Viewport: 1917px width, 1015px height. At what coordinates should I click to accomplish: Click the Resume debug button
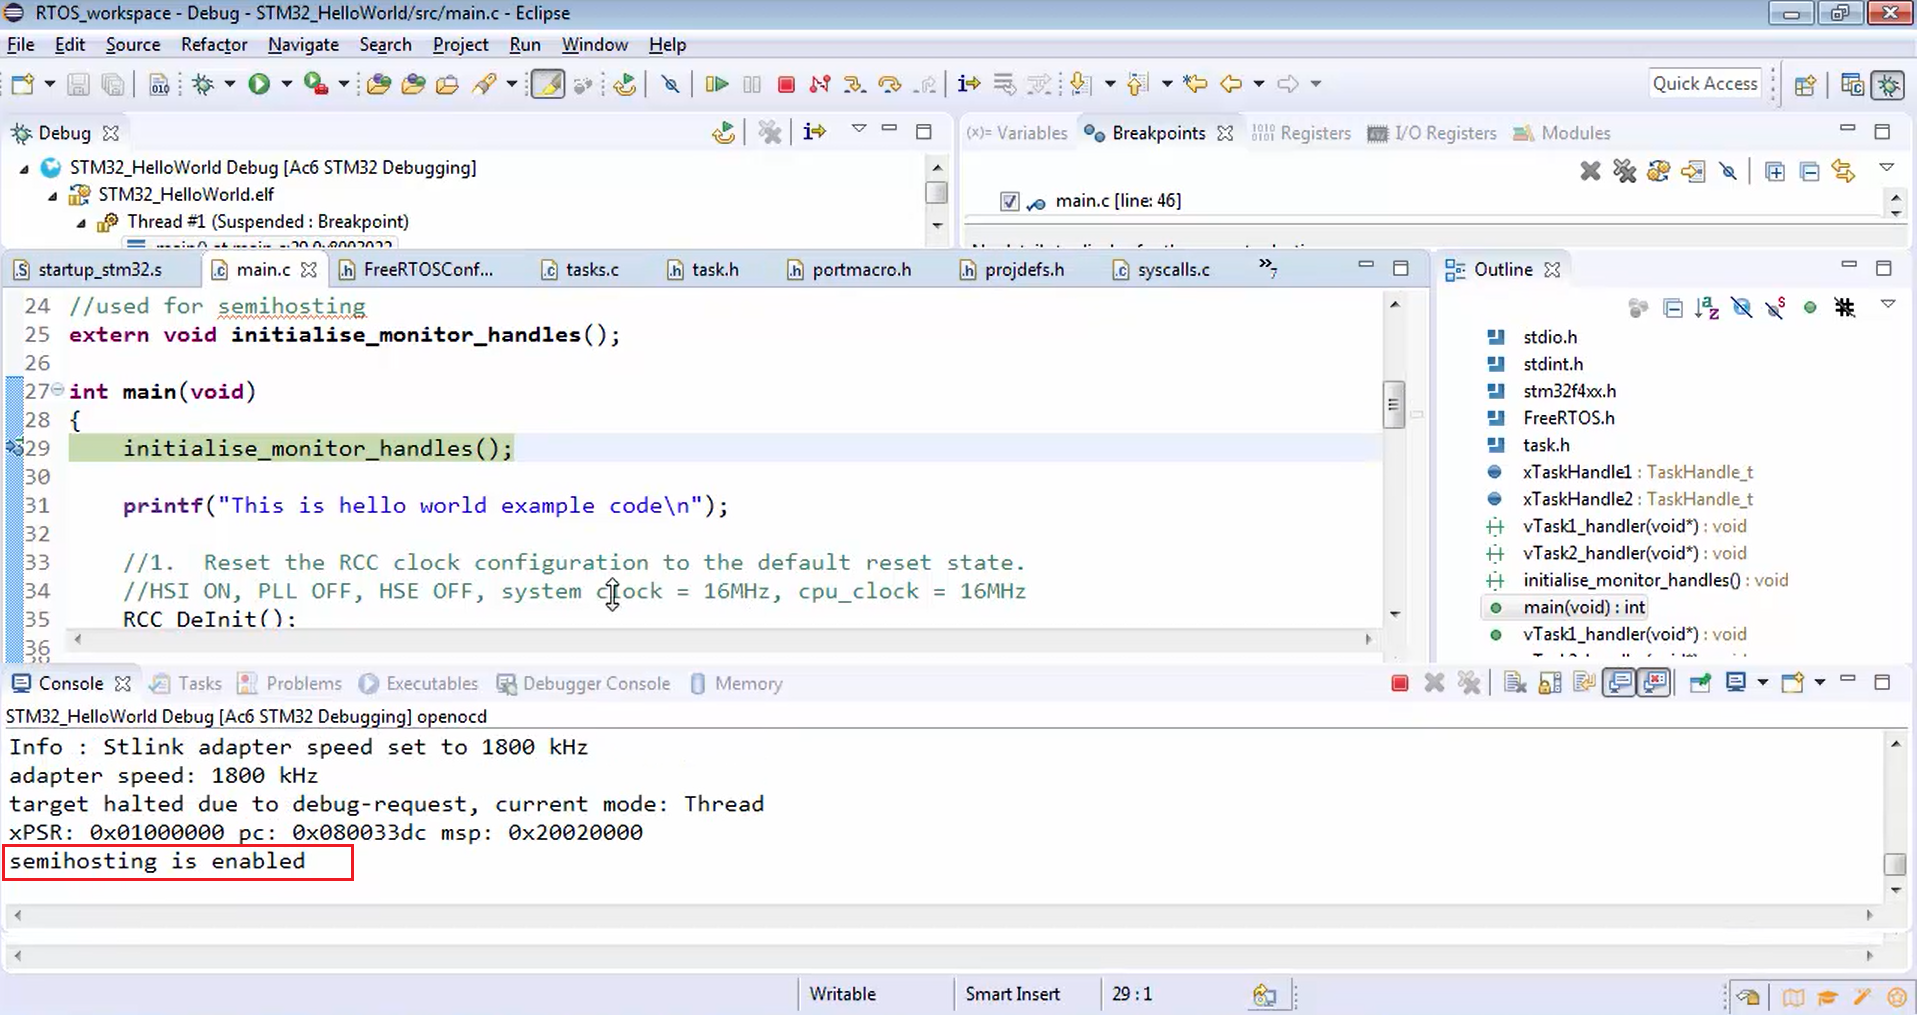716,84
